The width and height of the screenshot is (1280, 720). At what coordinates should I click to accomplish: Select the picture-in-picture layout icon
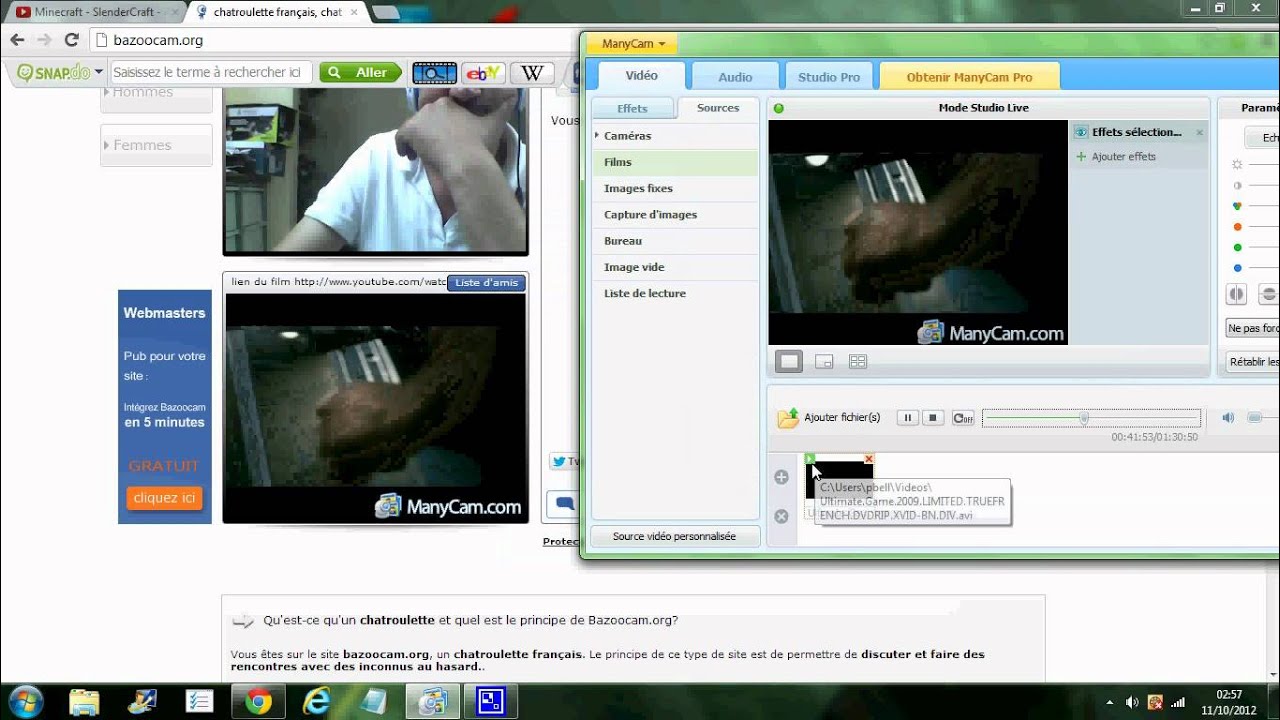(x=824, y=362)
